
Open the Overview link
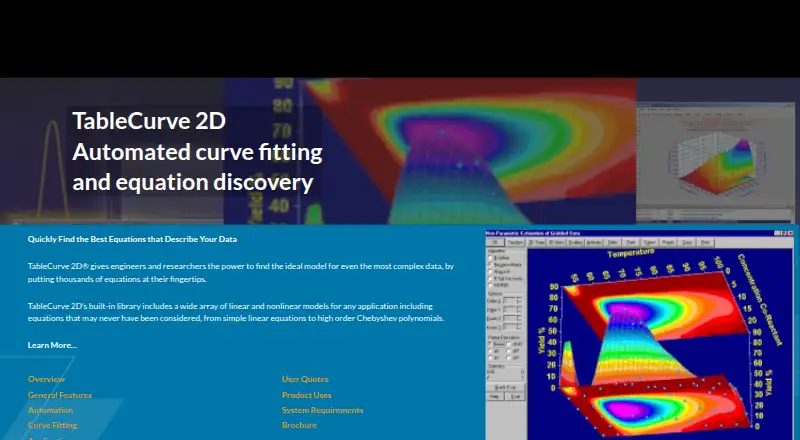tap(46, 379)
